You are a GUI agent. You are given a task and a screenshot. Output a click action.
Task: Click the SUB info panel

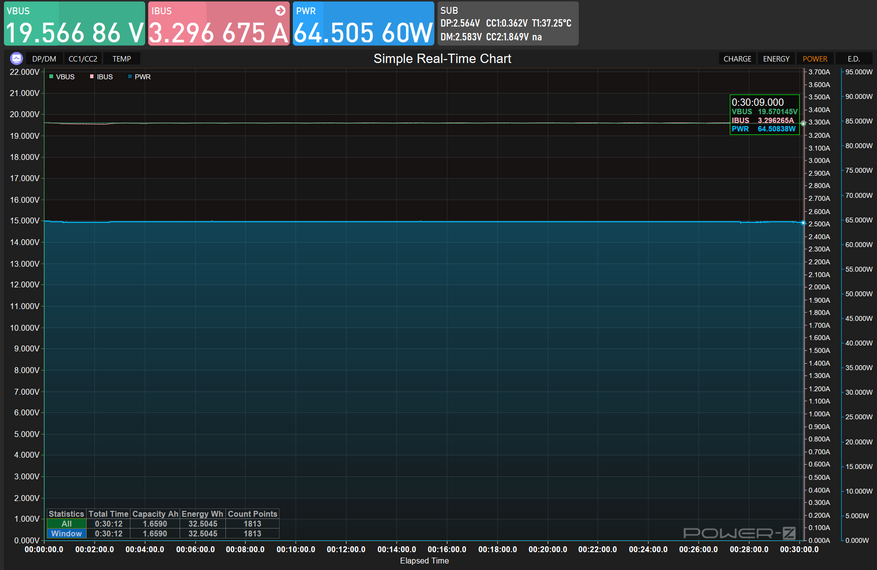point(508,23)
